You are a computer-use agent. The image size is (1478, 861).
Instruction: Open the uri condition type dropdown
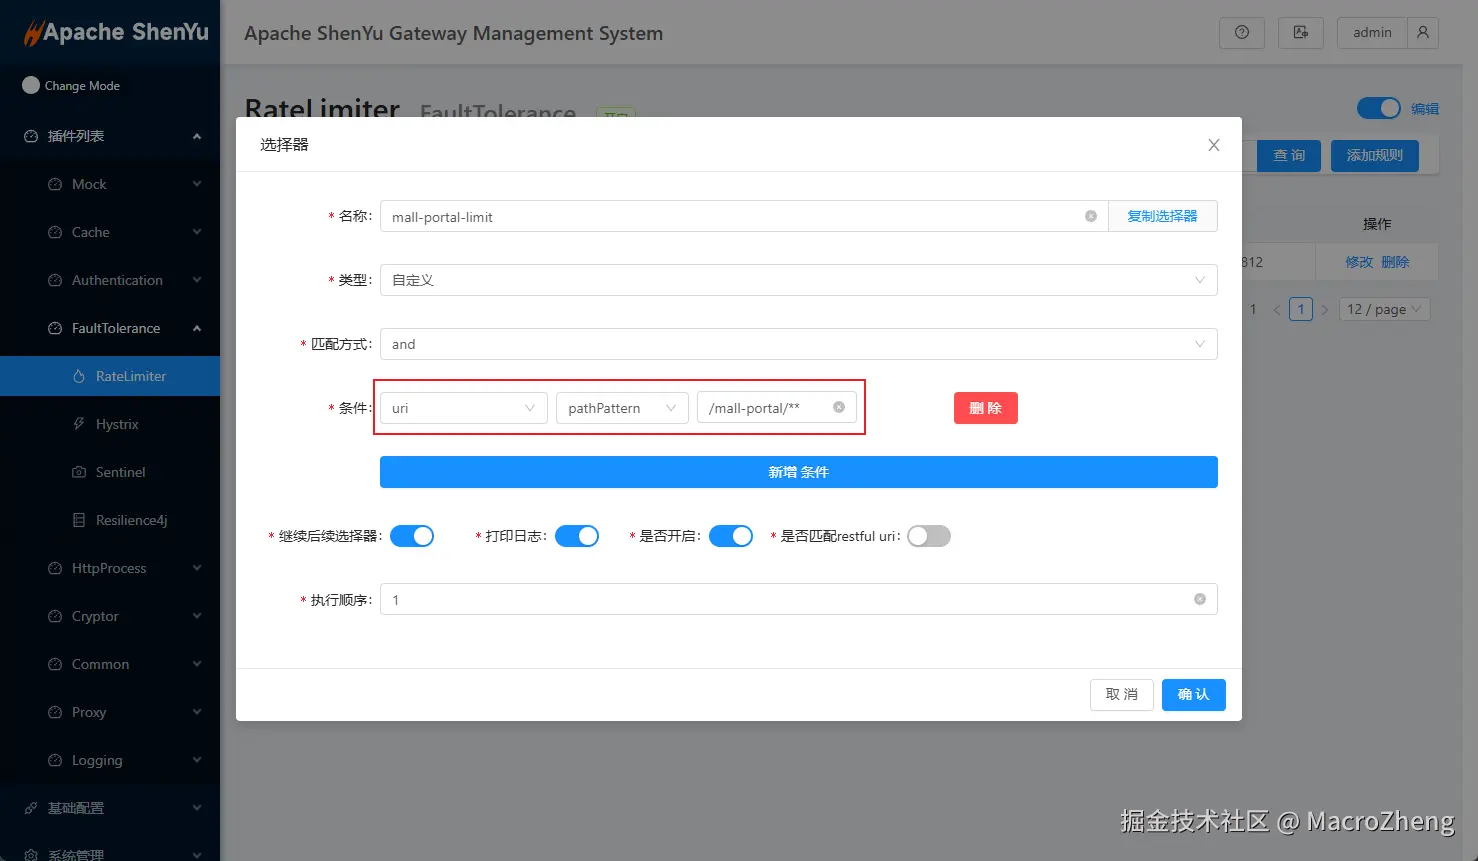coord(464,408)
